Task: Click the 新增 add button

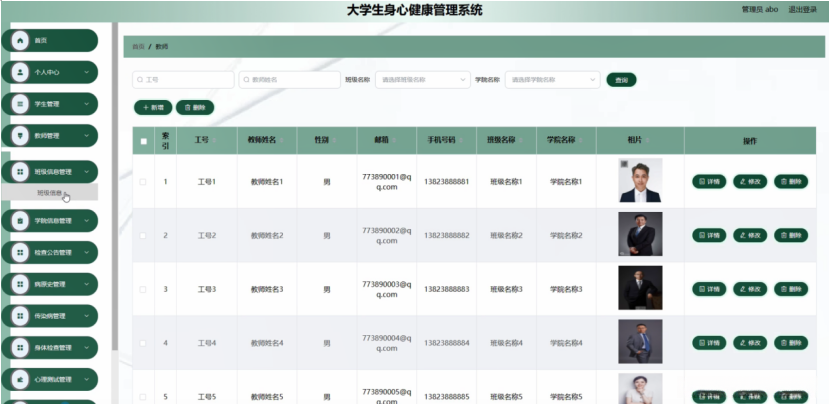Action: 153,107
